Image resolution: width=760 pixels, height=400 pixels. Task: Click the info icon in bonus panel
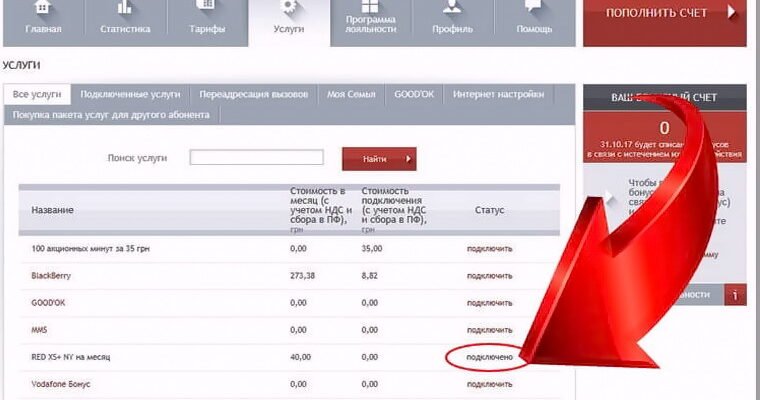[x=735, y=295]
